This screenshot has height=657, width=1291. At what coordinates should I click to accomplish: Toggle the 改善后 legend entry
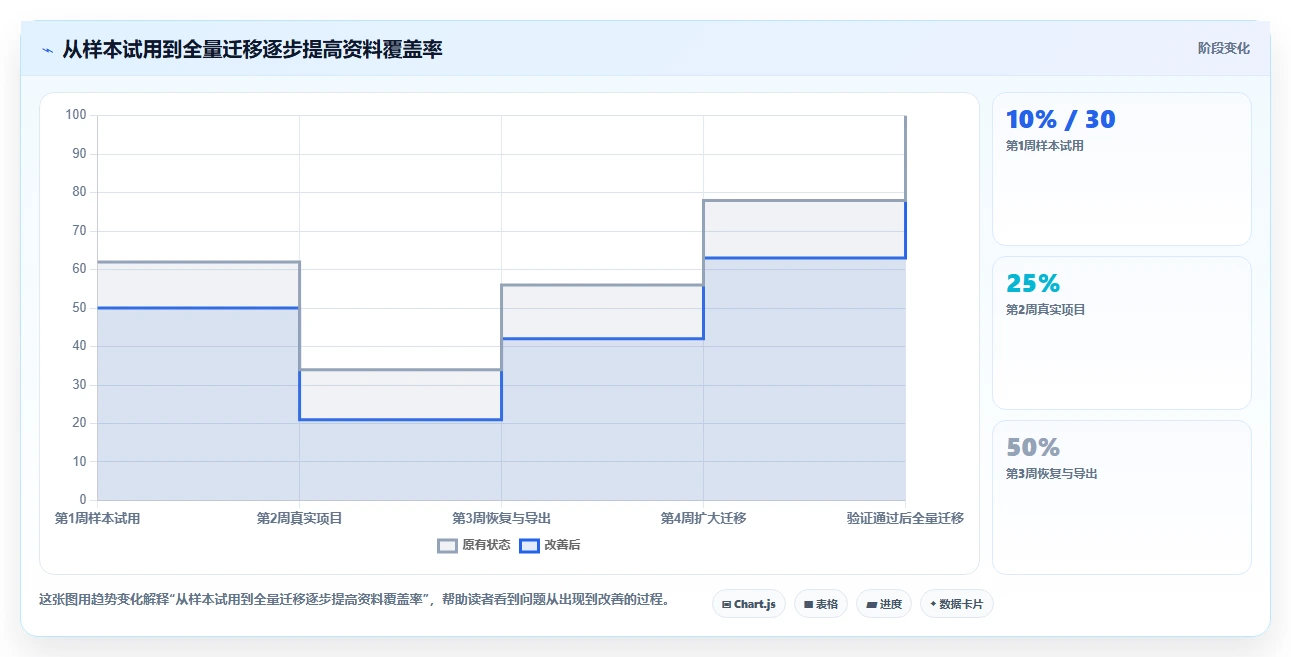pyautogui.click(x=550, y=545)
